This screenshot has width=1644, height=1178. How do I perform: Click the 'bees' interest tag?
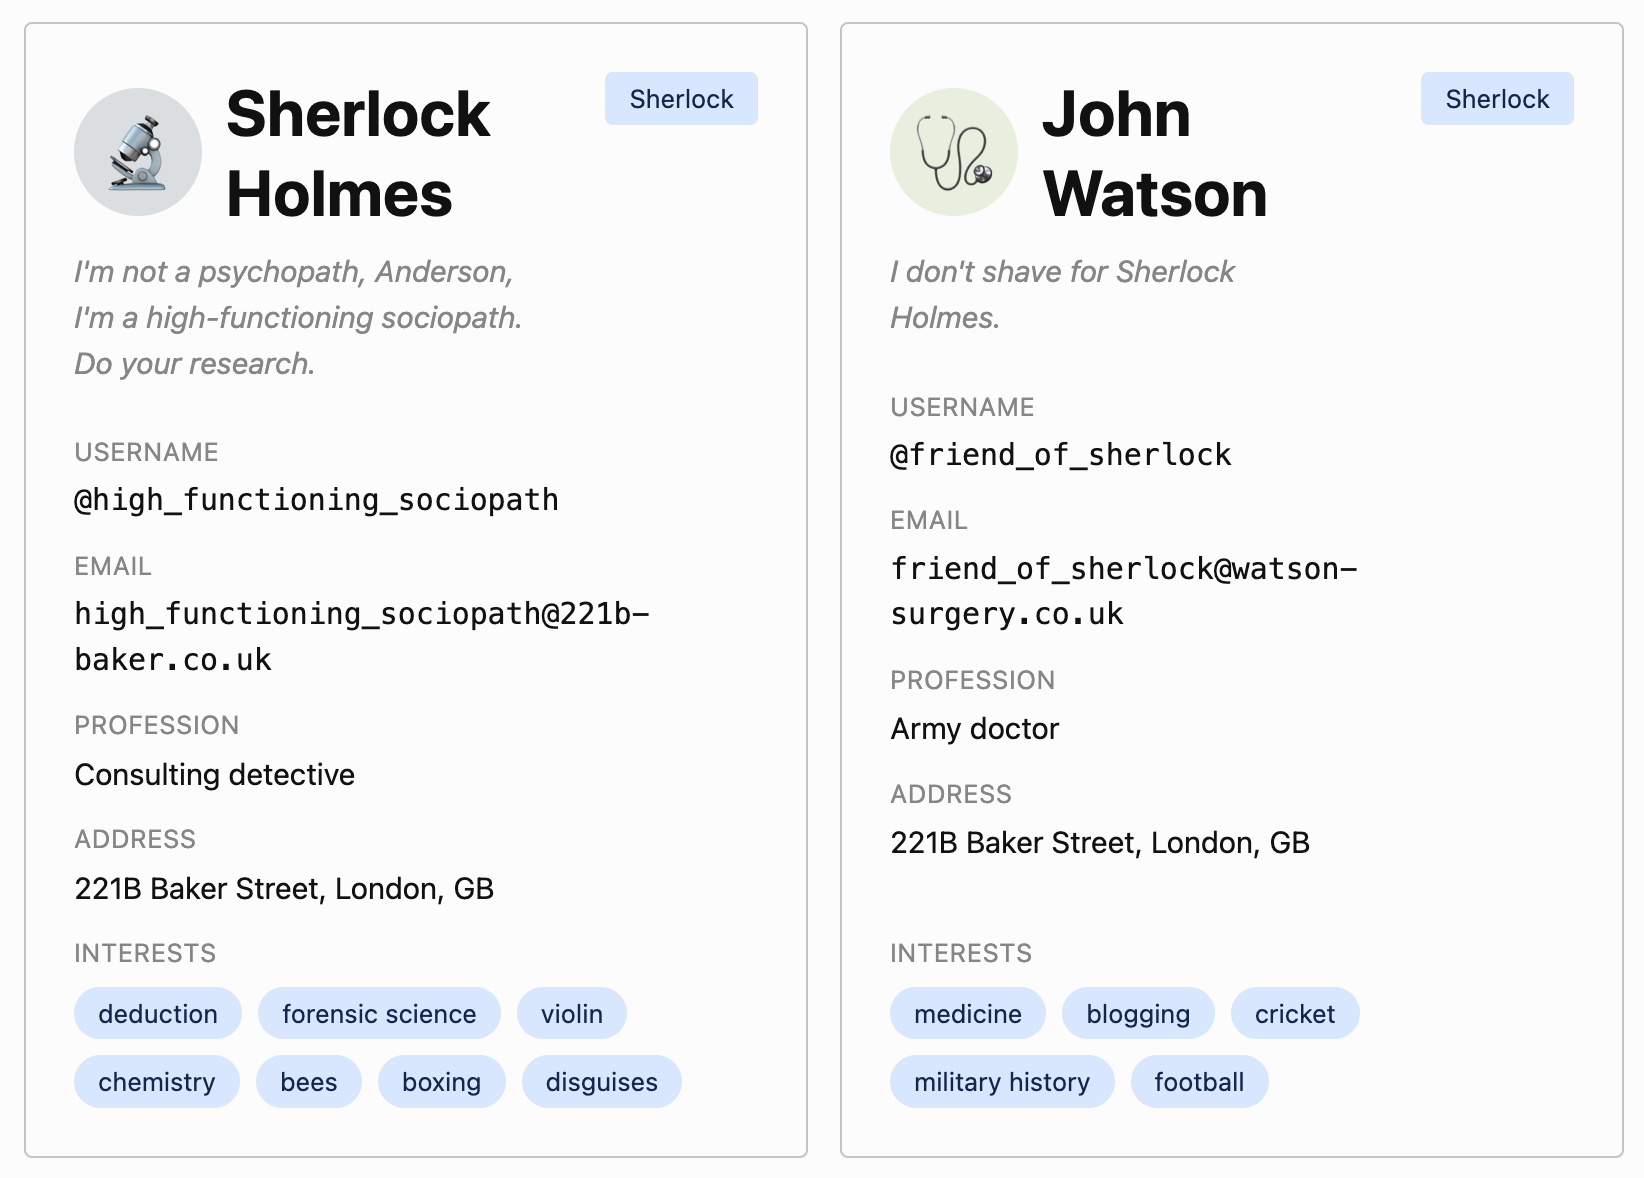tap(309, 1082)
